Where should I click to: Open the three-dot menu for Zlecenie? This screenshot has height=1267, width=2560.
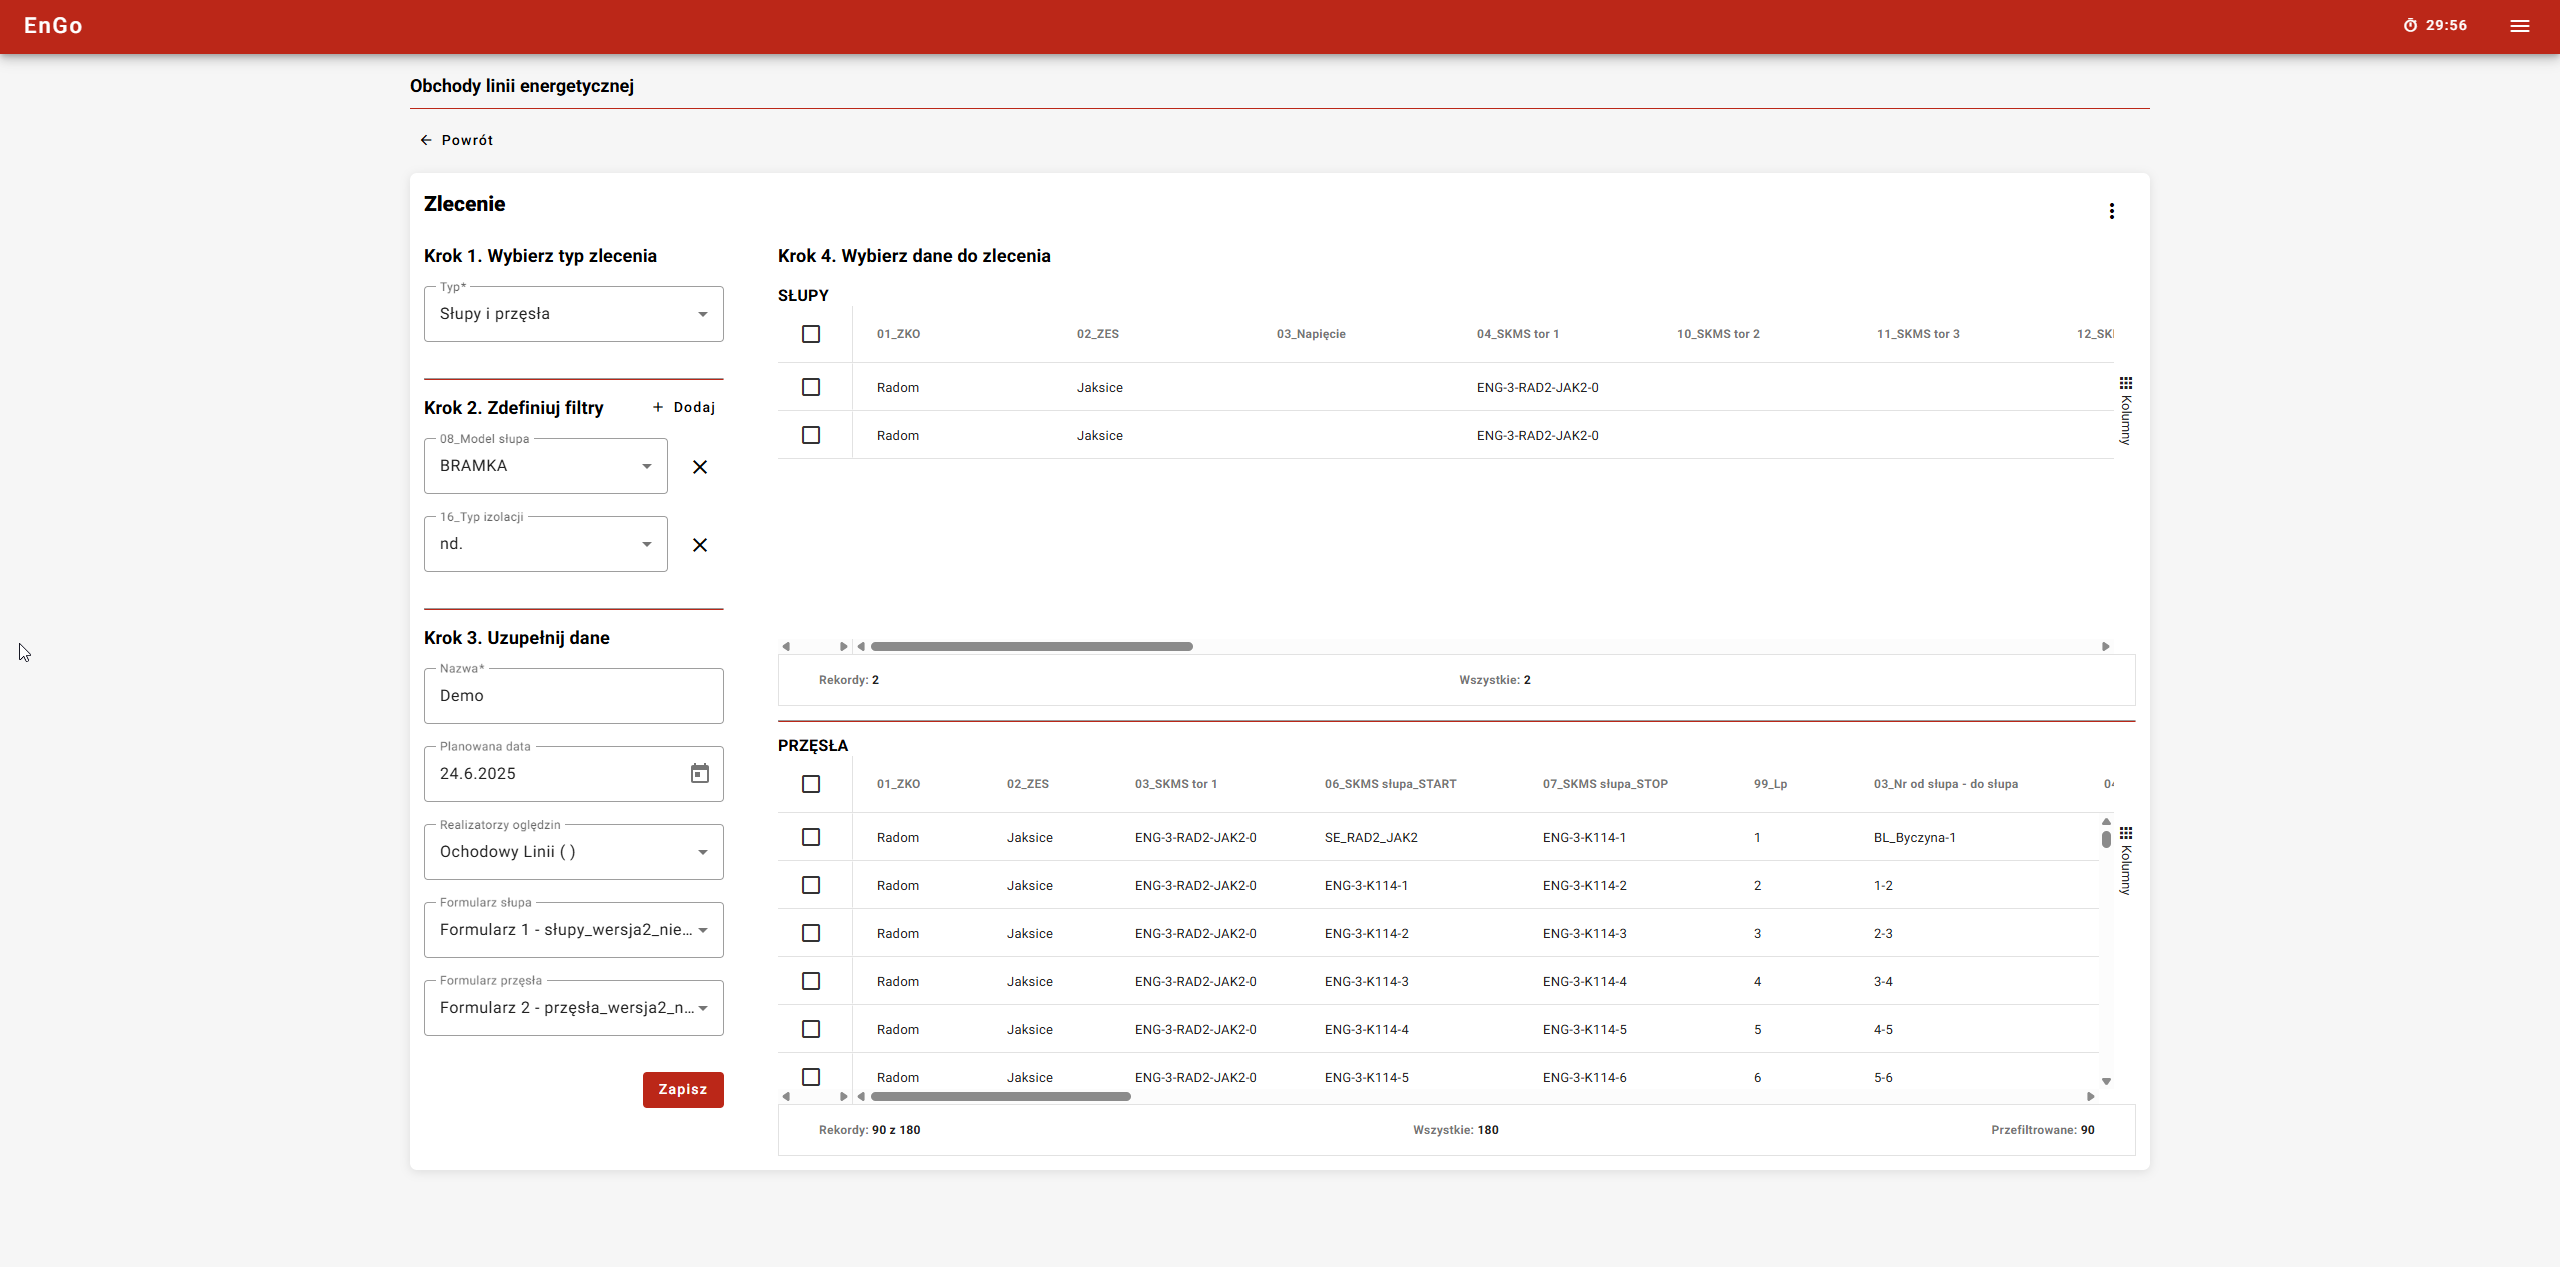2111,211
